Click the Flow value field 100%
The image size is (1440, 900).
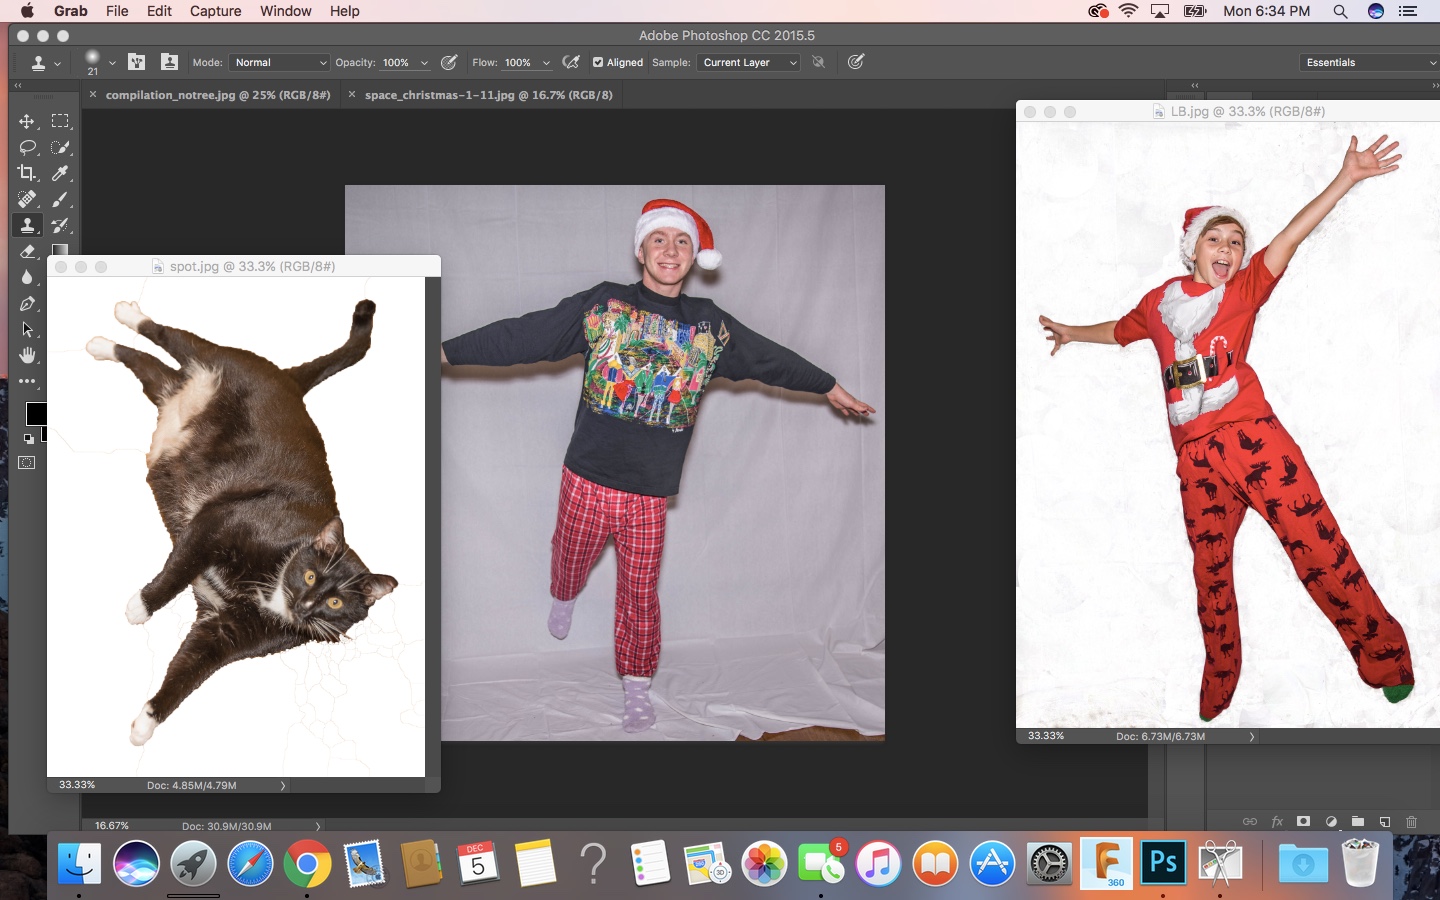[519, 62]
